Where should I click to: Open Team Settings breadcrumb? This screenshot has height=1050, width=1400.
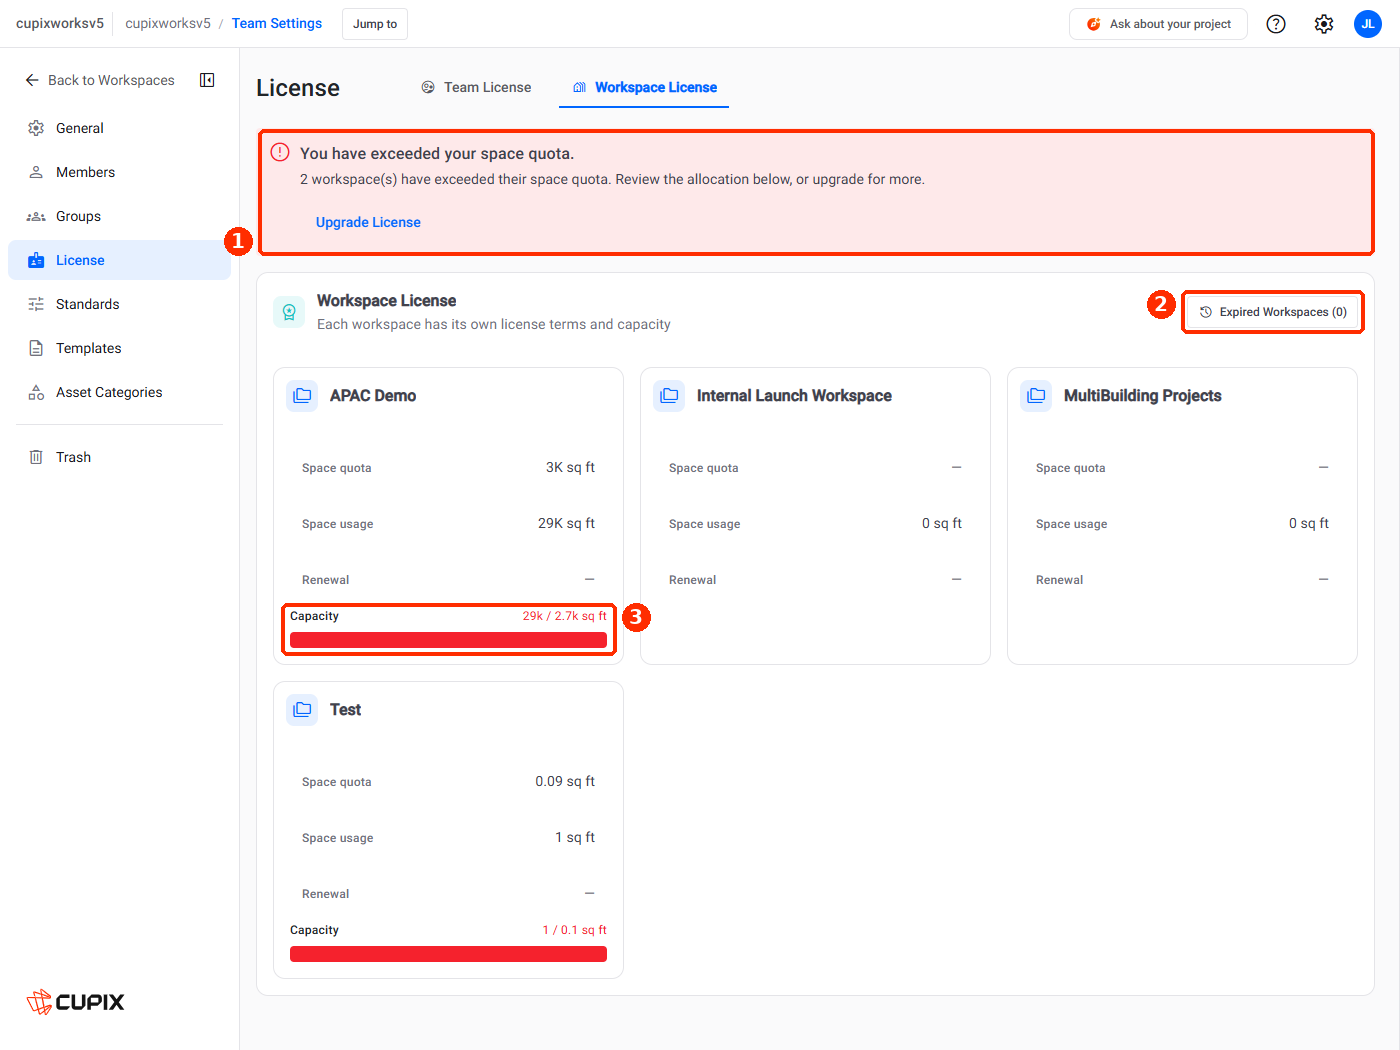[277, 23]
